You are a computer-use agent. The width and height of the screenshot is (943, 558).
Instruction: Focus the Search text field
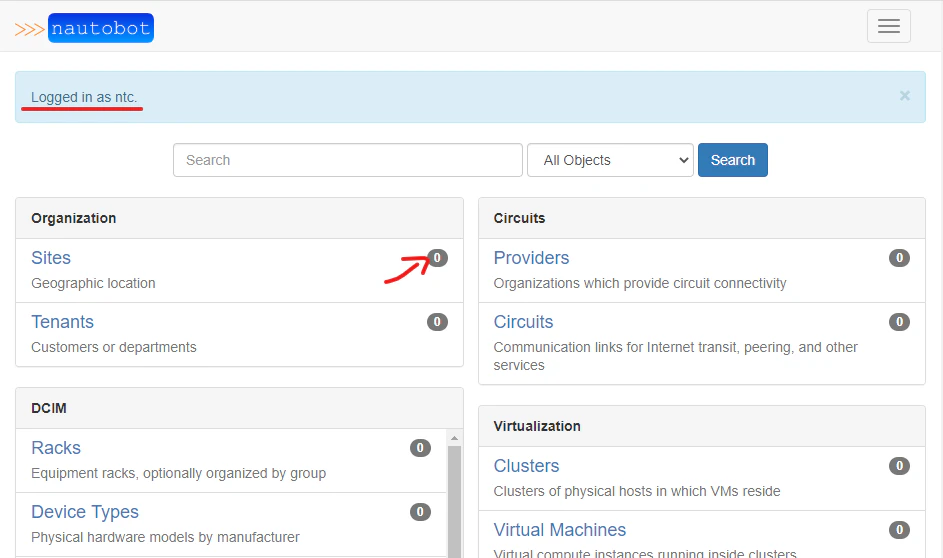348,160
